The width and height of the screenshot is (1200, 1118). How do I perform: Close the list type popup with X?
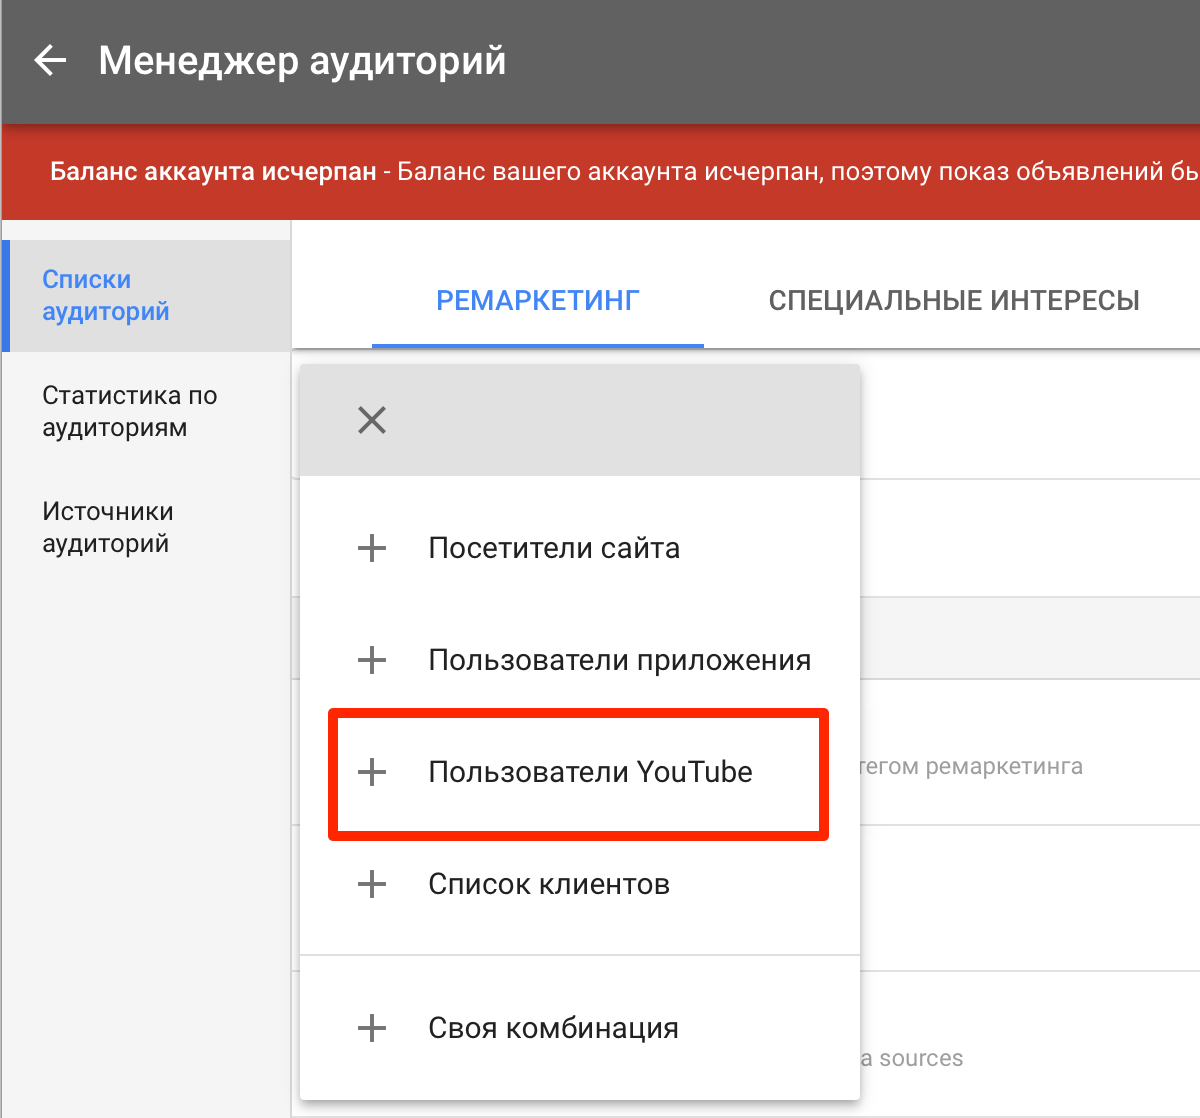coord(372,420)
